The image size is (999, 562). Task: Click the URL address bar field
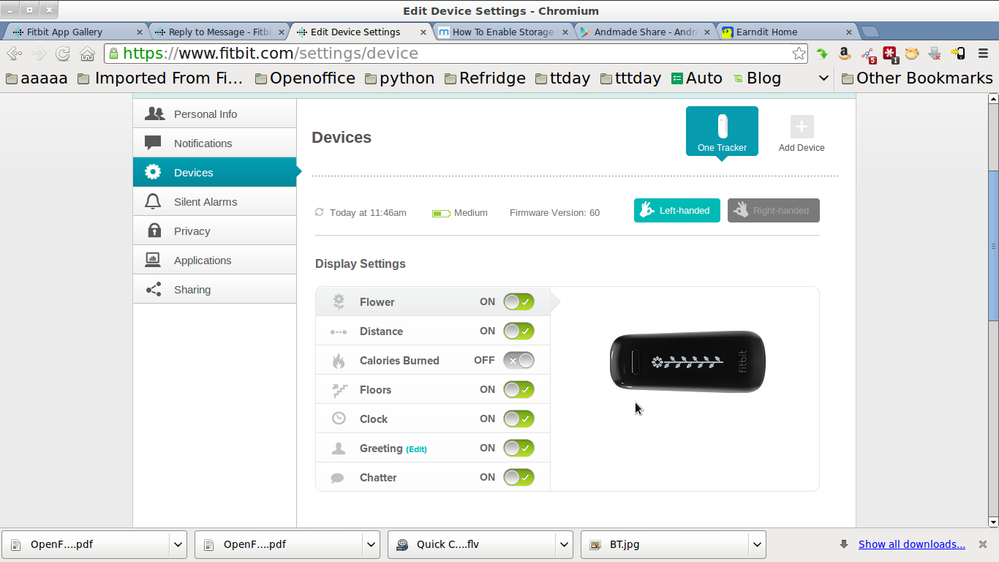click(456, 54)
